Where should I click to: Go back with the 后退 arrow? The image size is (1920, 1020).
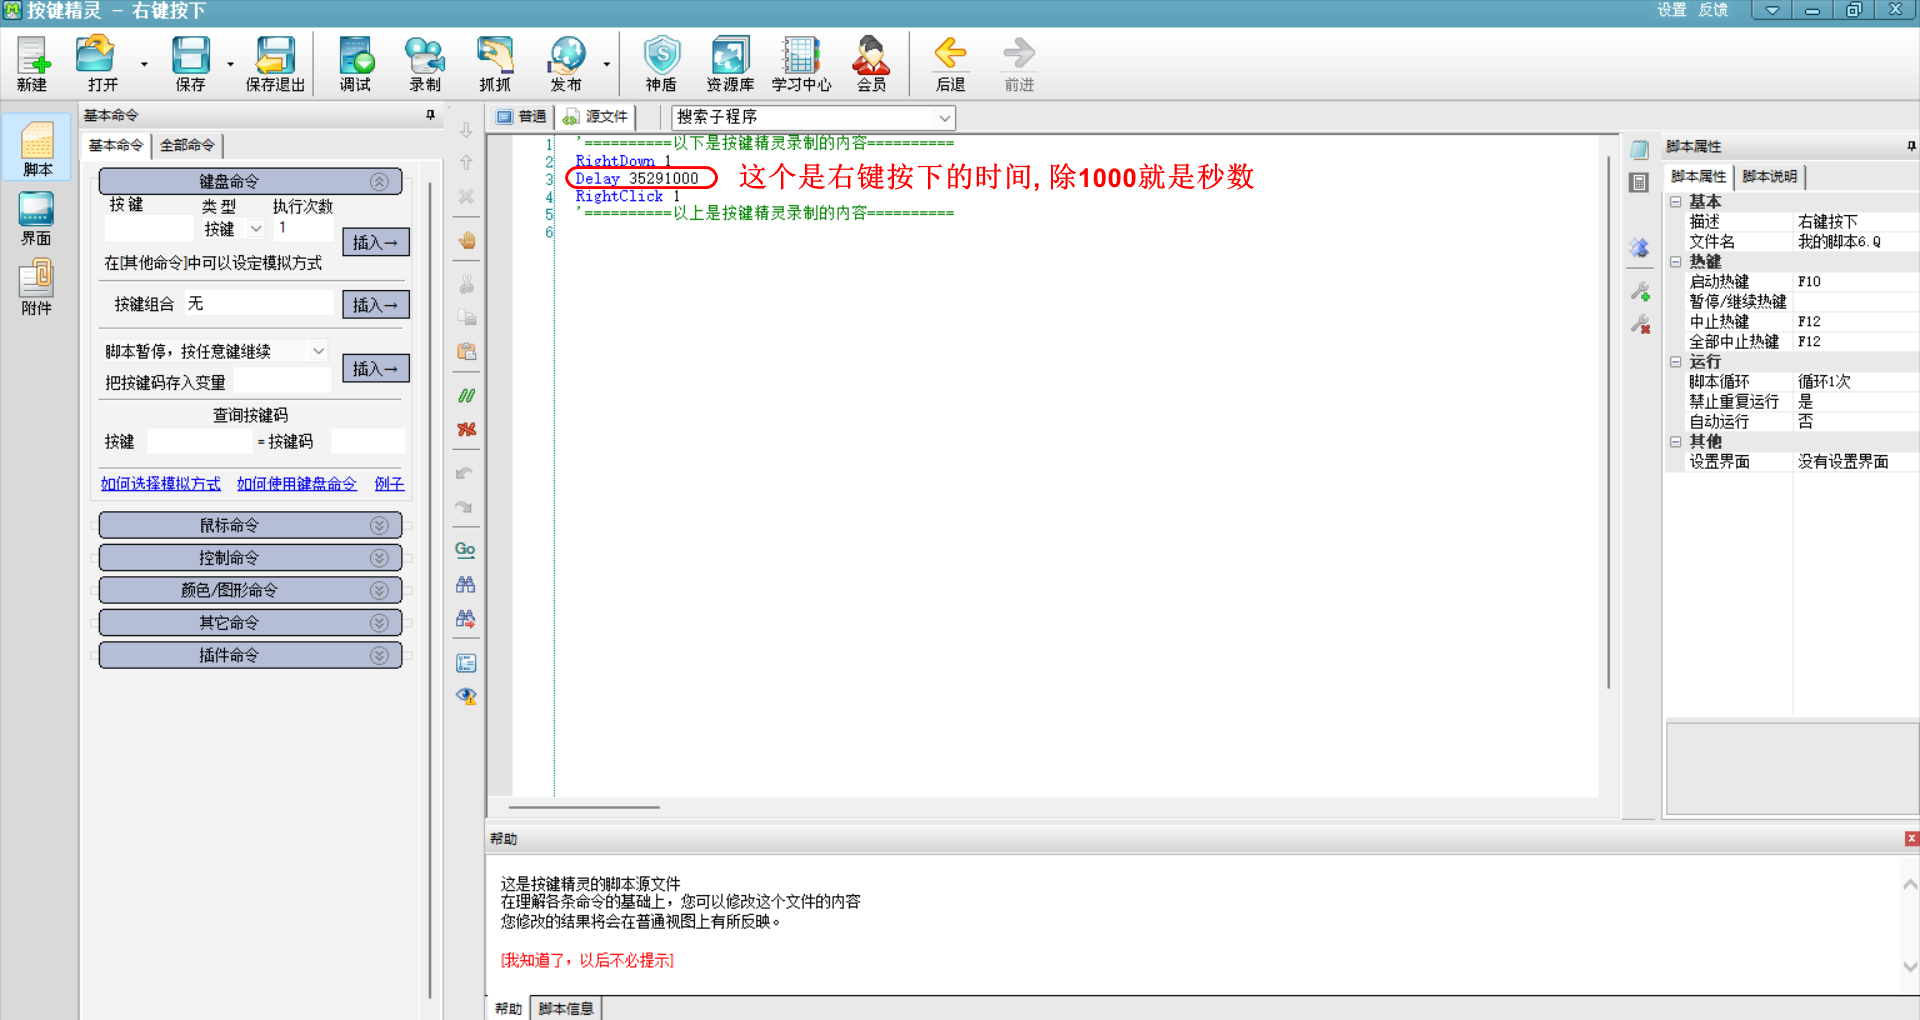point(950,64)
